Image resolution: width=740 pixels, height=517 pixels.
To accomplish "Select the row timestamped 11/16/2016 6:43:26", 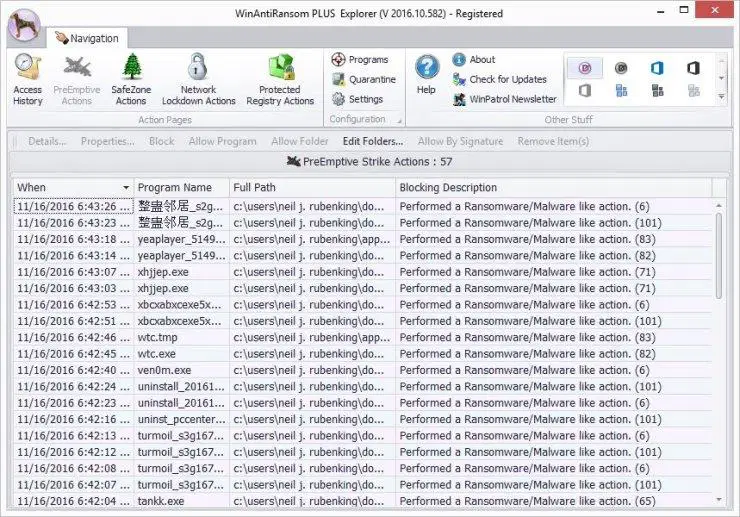I will coord(362,206).
